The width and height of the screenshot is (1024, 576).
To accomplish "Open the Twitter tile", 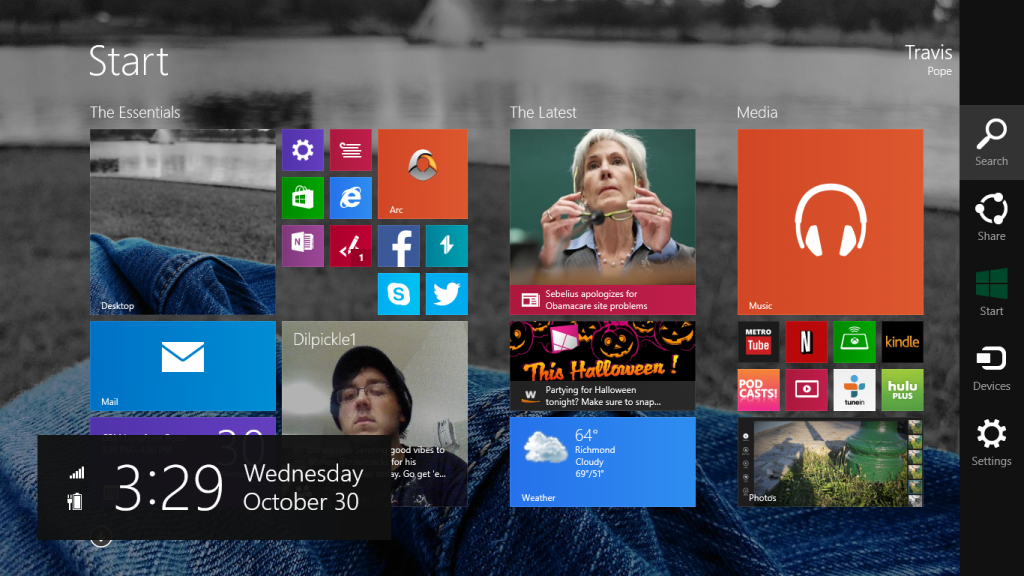I will click(446, 293).
